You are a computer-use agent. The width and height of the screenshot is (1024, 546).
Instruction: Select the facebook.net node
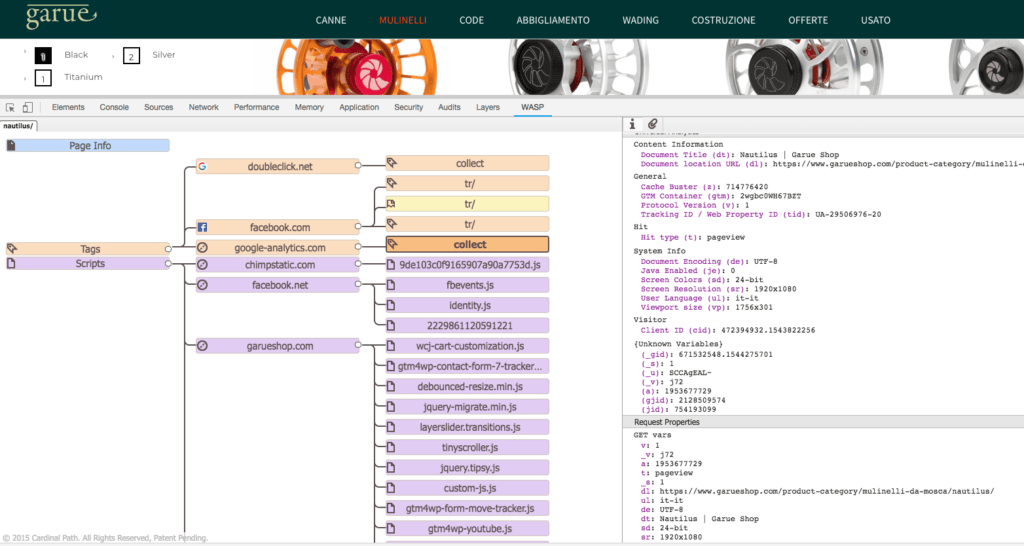click(278, 285)
